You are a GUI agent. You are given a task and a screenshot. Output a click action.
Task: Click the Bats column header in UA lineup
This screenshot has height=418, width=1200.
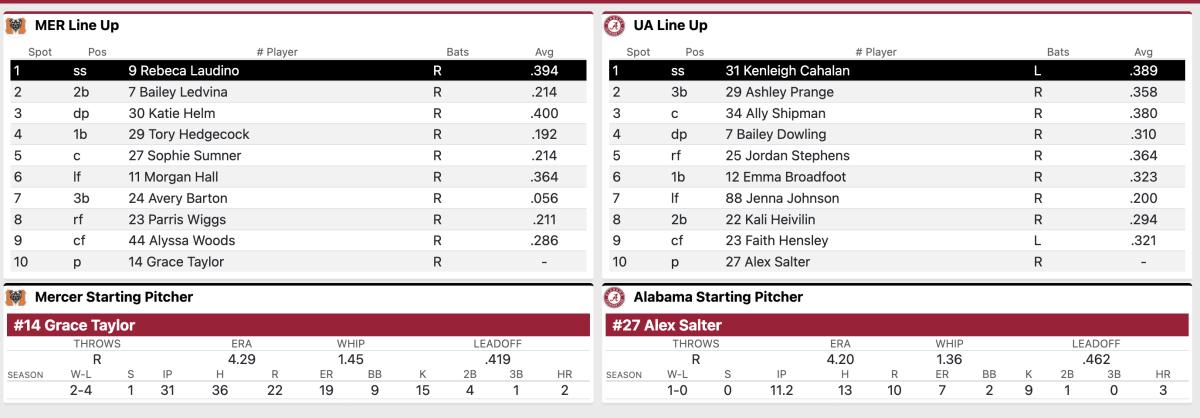pyautogui.click(x=1058, y=52)
